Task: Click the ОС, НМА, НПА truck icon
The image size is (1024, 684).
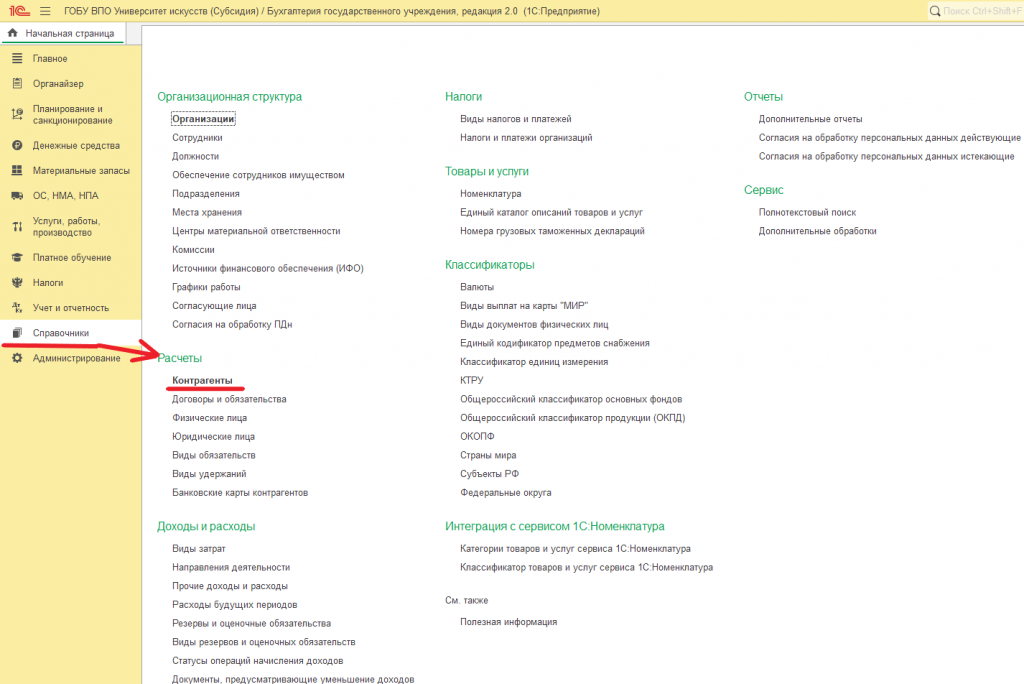Action: pyautogui.click(x=17, y=195)
